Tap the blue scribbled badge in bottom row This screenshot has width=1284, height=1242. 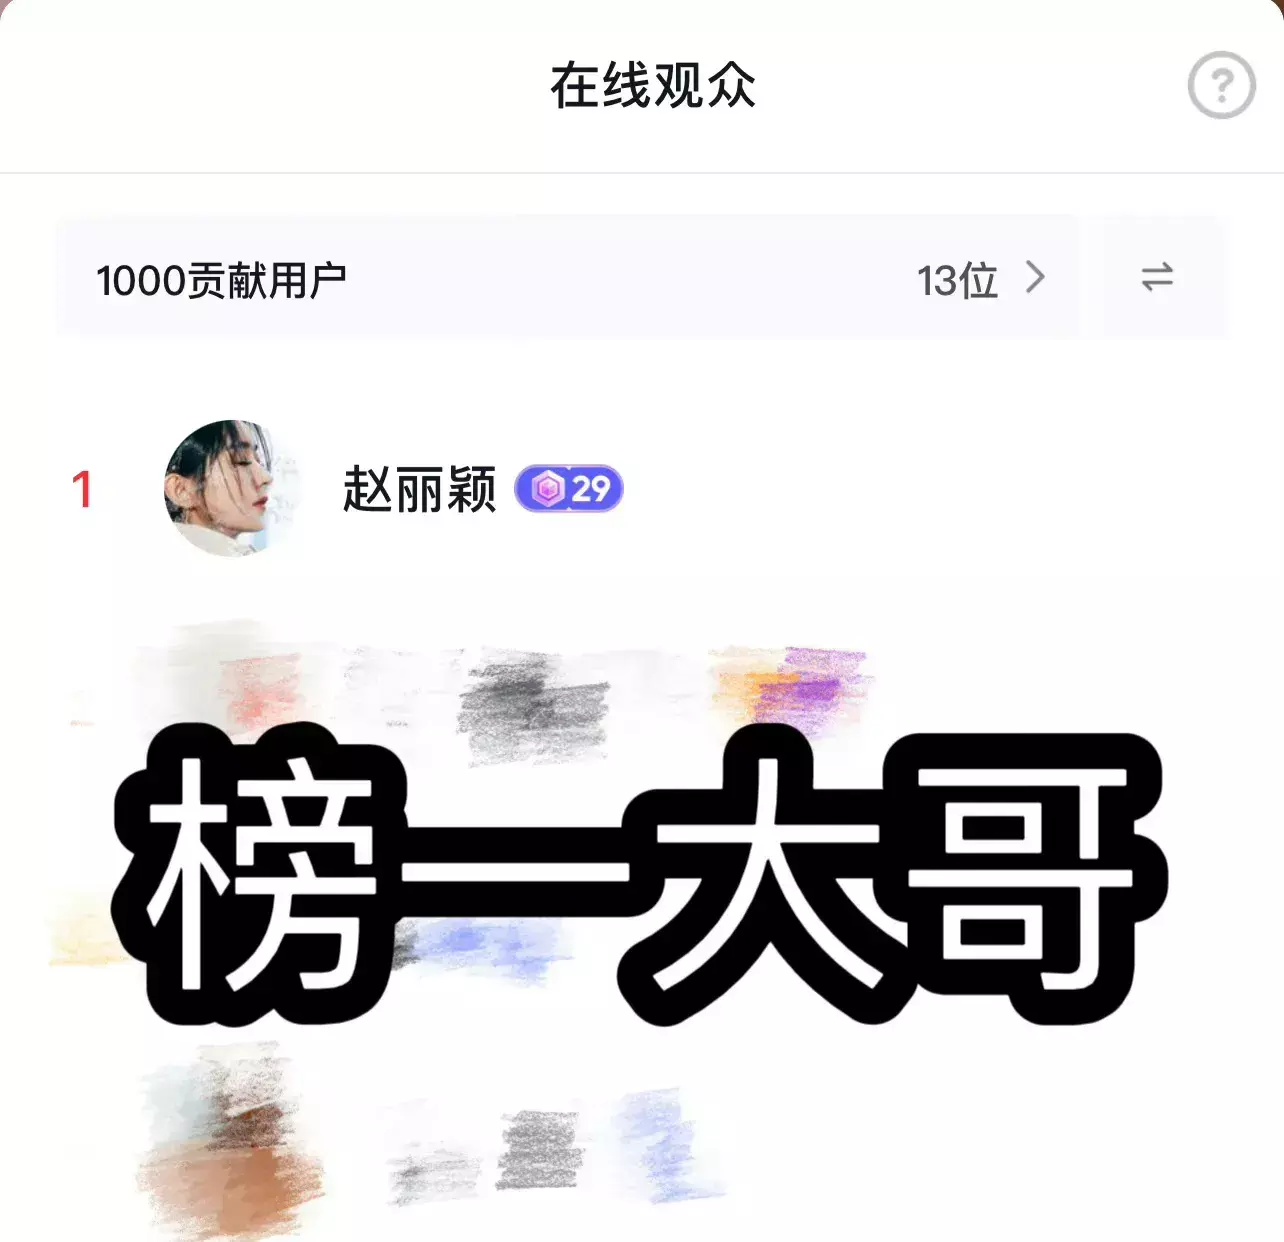[662, 1145]
